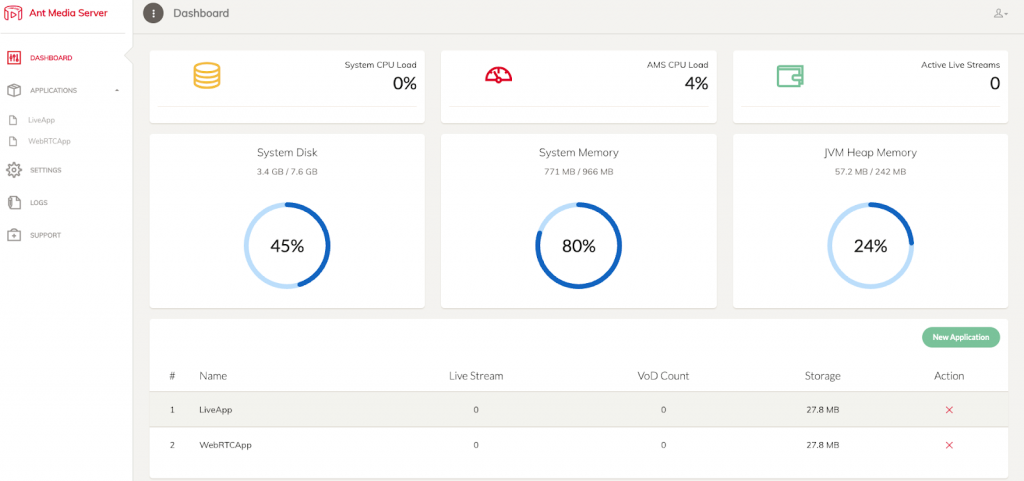Image resolution: width=1024 pixels, height=481 pixels.
Task: Open Settings via the gear icon
Action: coord(14,170)
